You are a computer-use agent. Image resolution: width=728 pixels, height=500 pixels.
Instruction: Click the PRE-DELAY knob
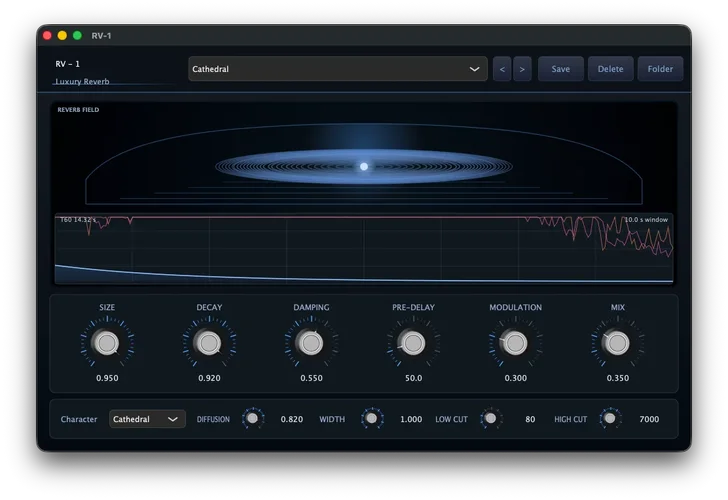coord(413,343)
